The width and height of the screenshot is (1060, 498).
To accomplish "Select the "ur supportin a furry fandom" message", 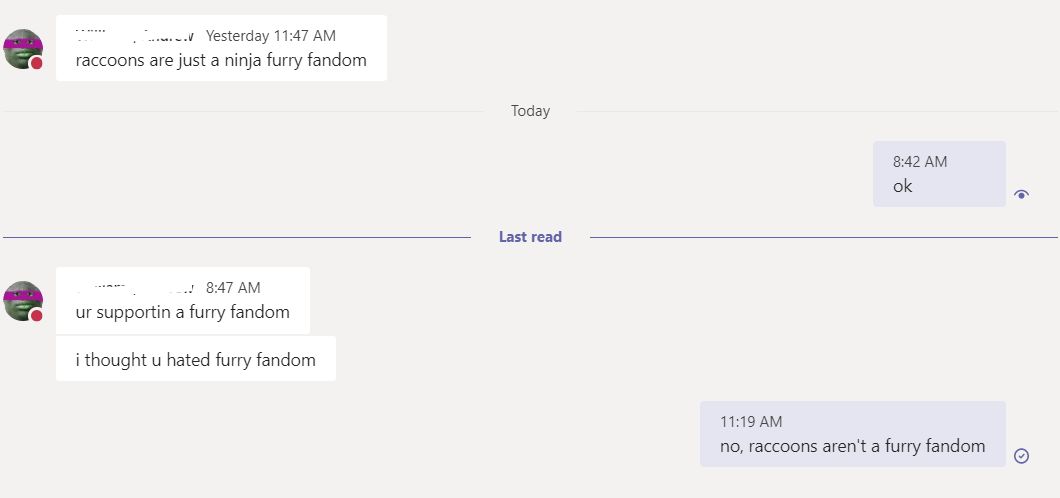I will point(182,312).
